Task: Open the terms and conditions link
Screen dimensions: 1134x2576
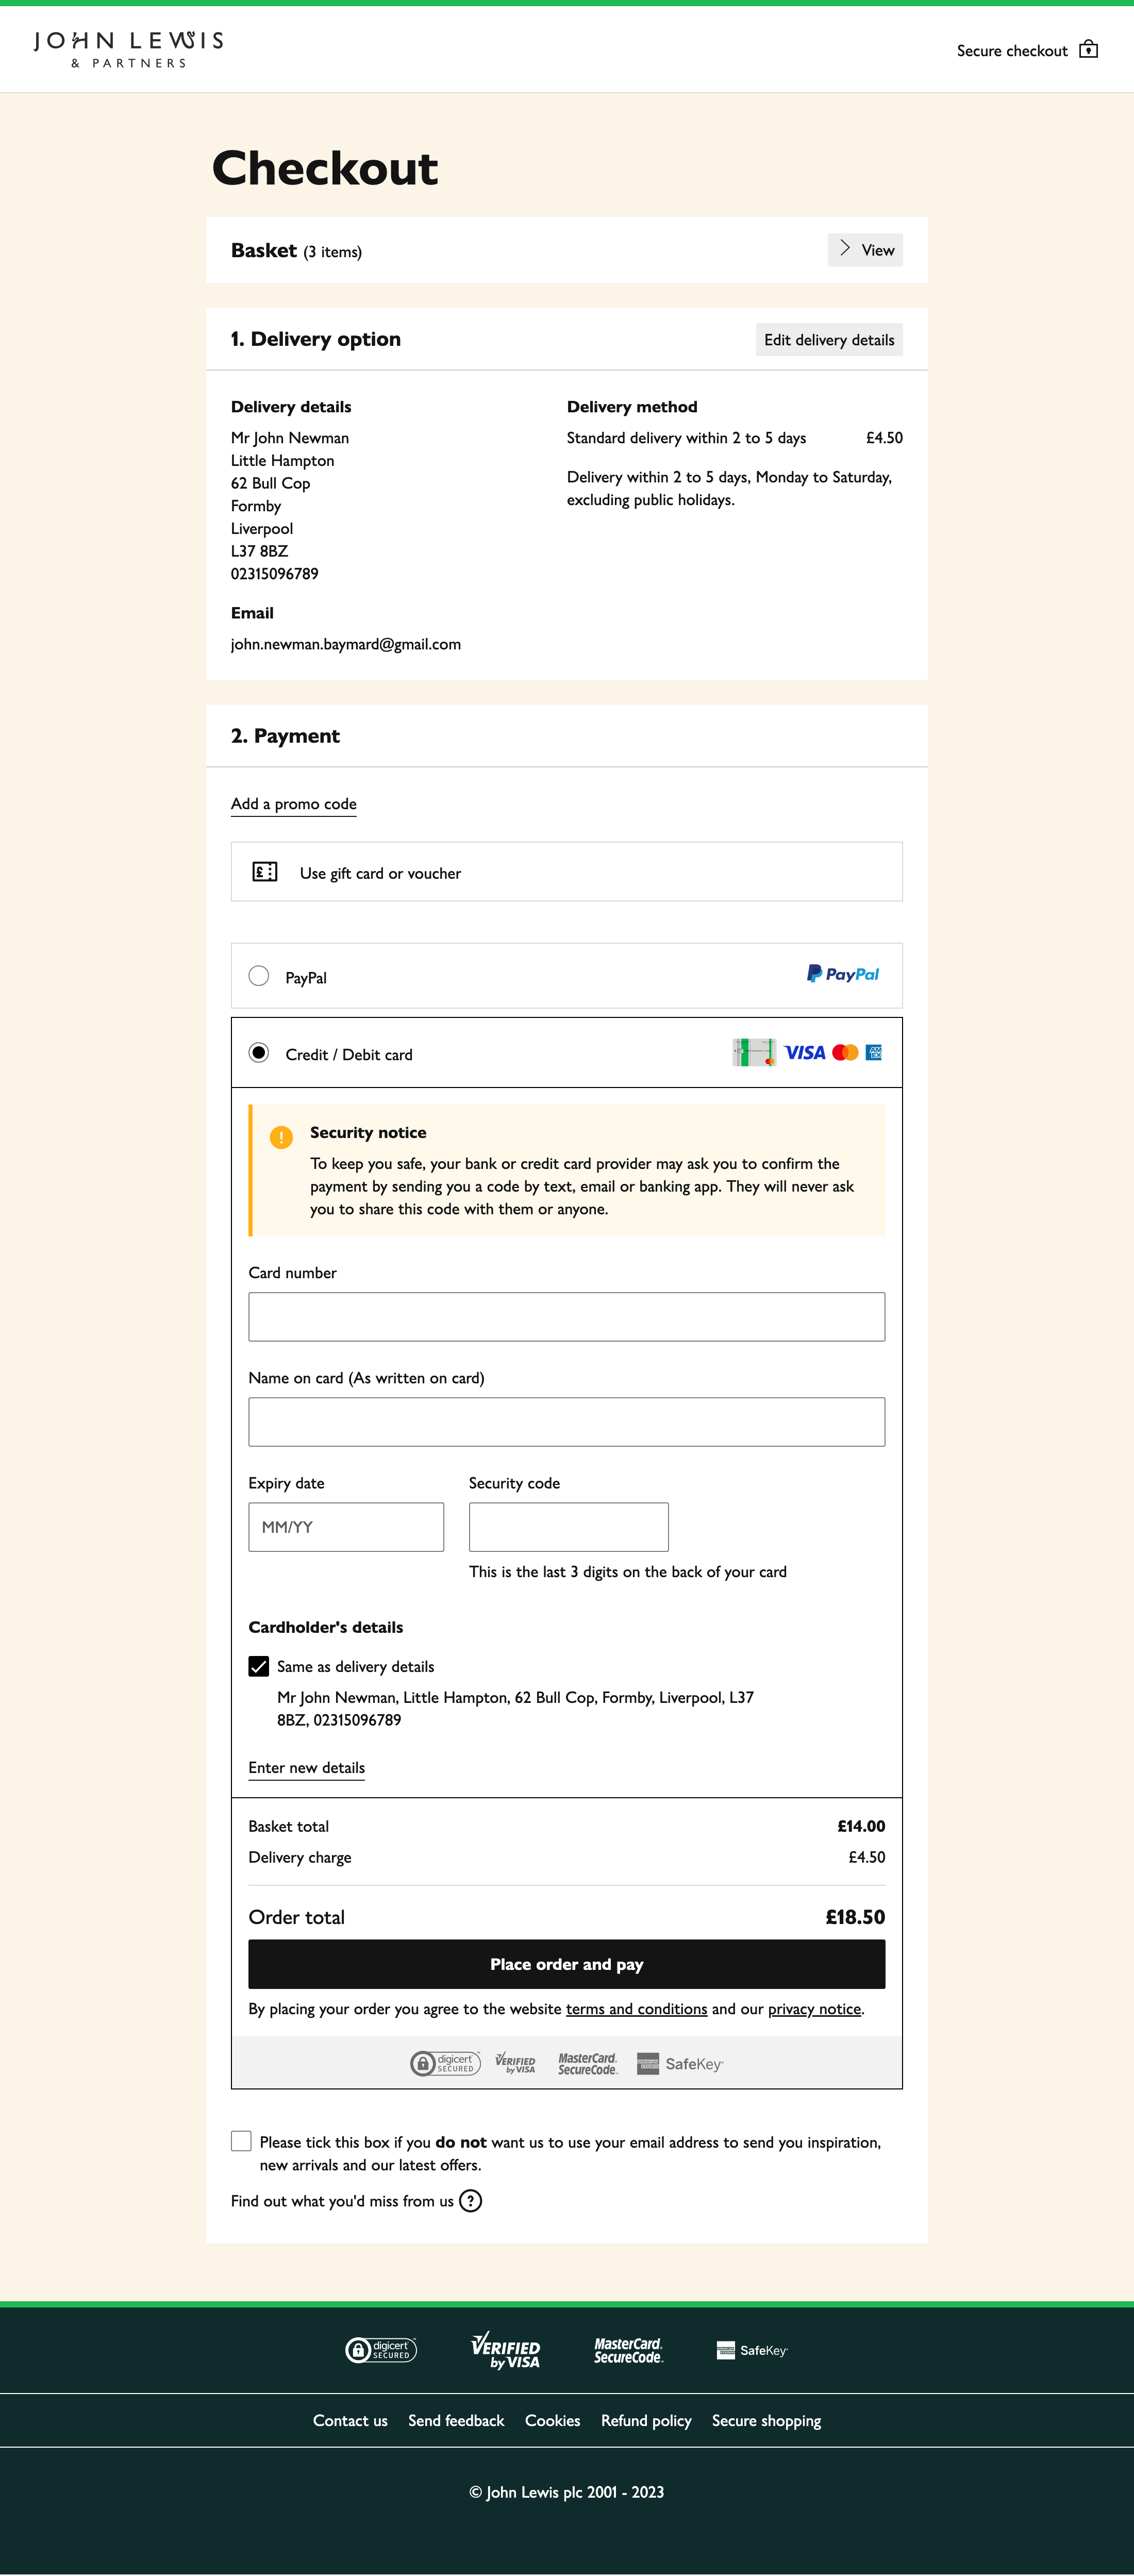Action: [x=636, y=2009]
